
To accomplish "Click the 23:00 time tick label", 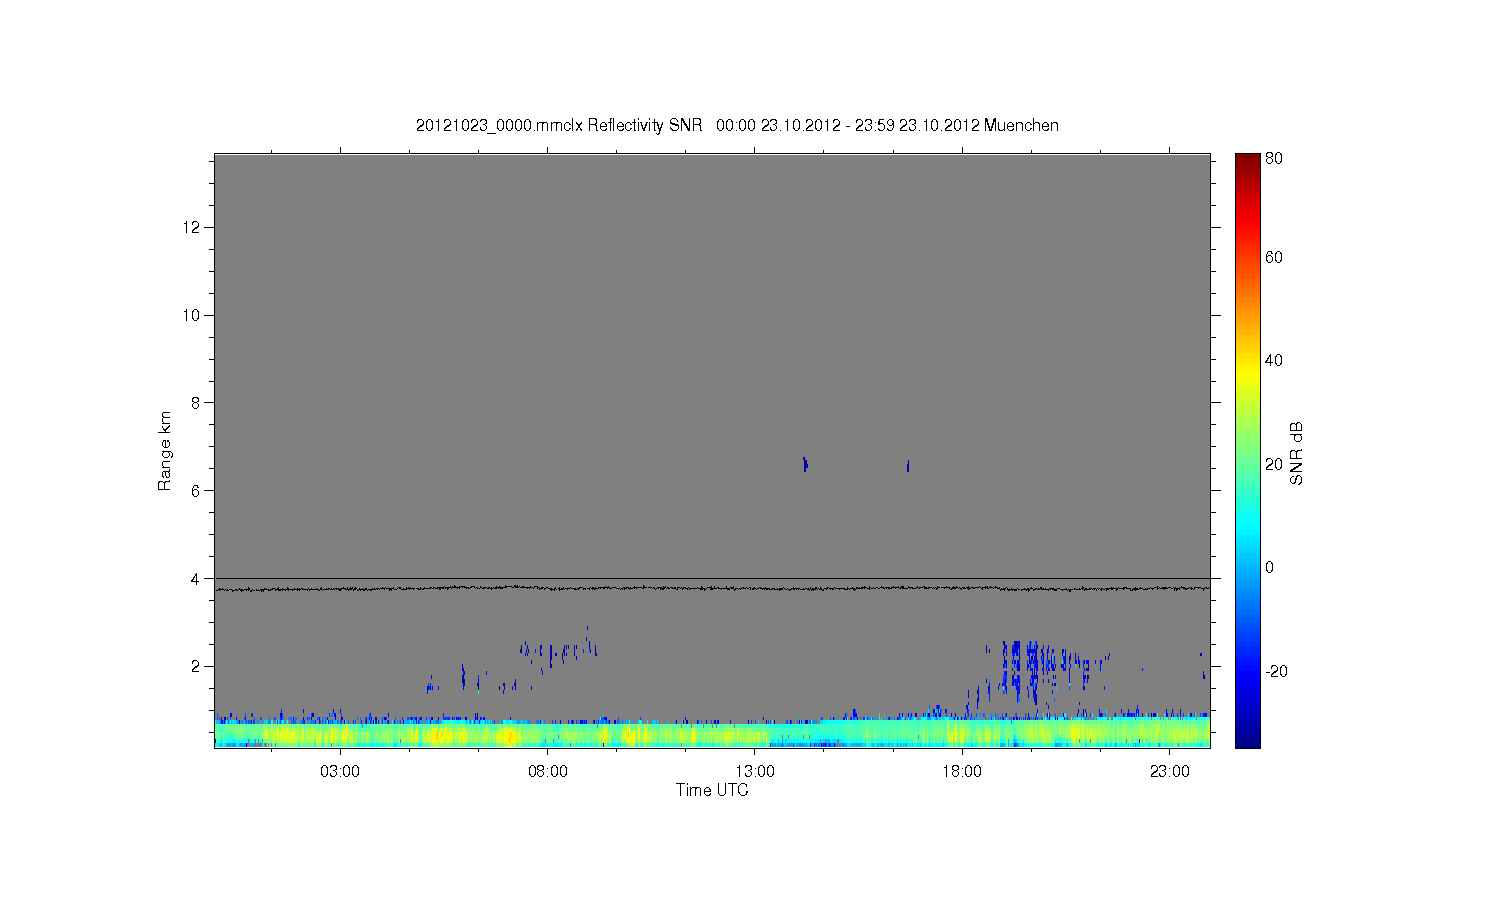I will click(1169, 772).
